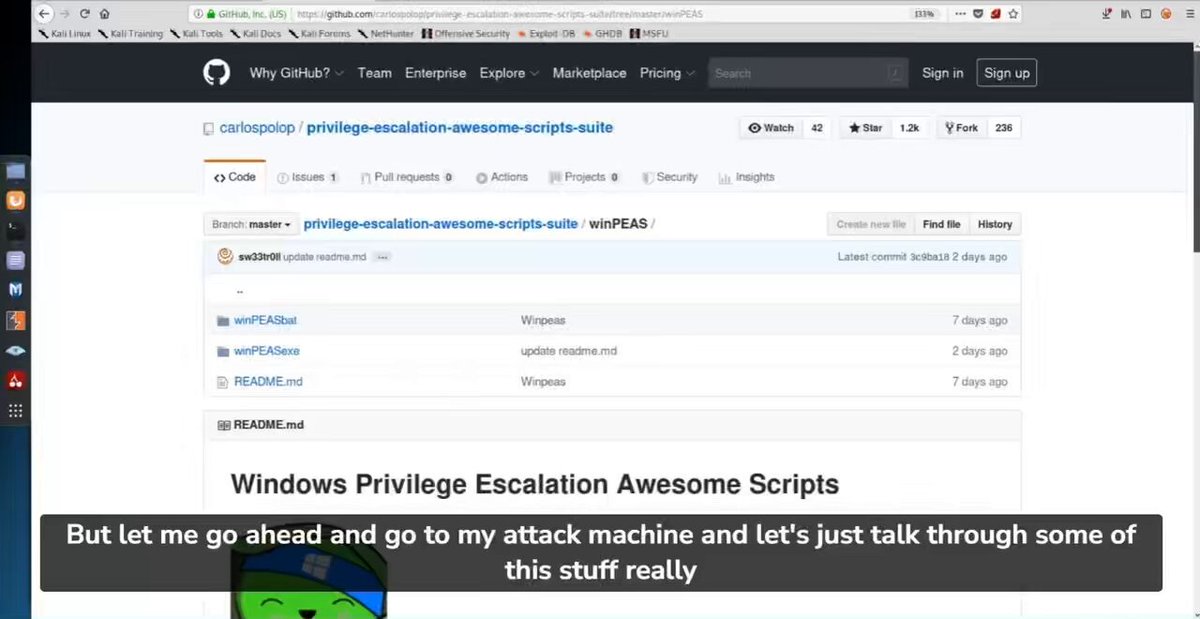Screen dimensions: 1200x619
Task: Click the History button
Action: 995,225
